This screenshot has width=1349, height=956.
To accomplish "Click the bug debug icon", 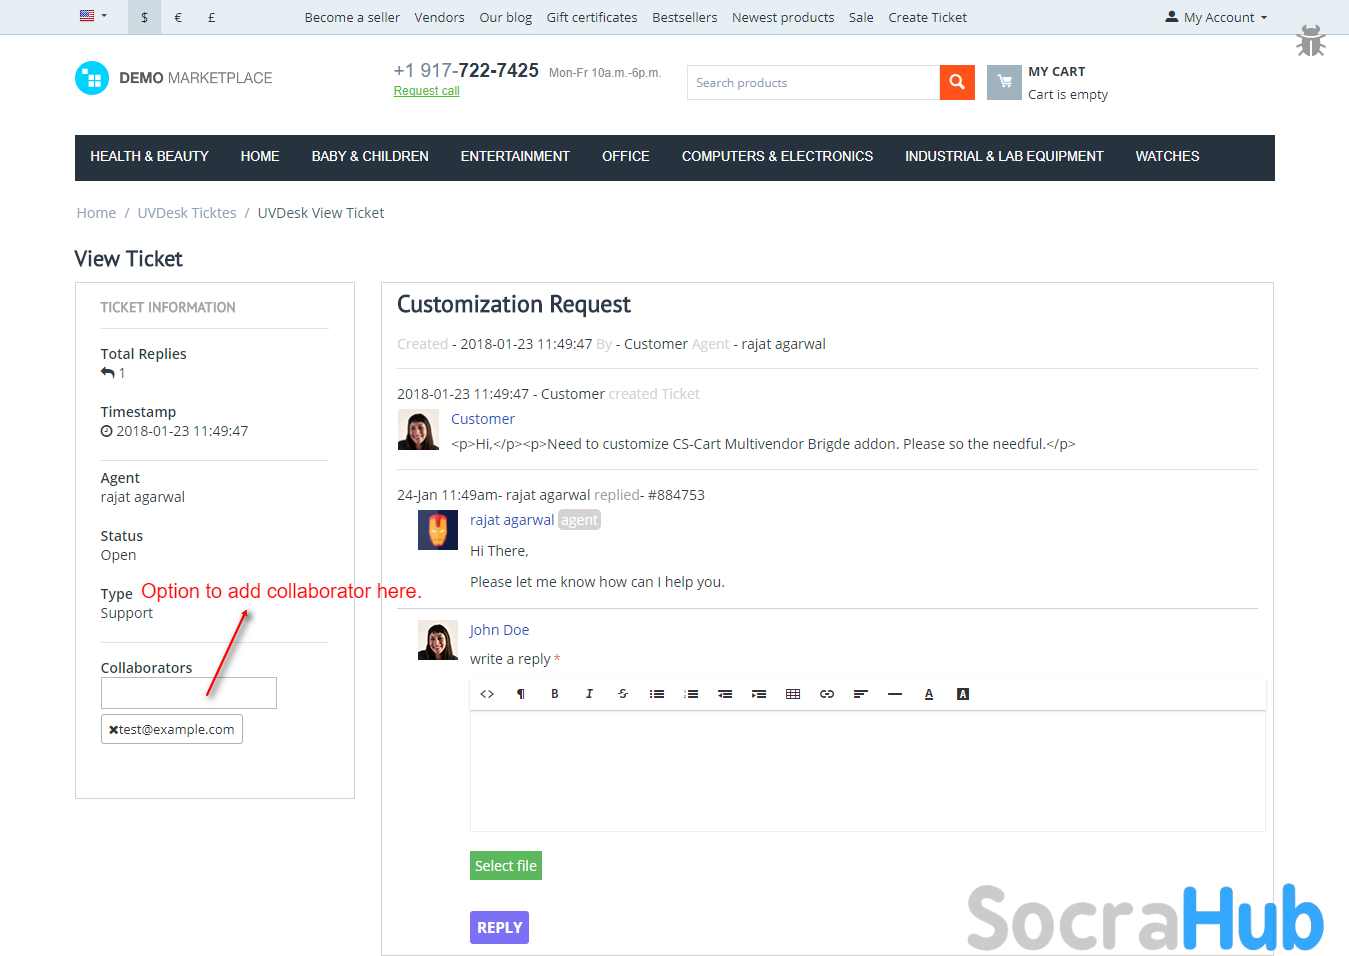I will [x=1311, y=41].
